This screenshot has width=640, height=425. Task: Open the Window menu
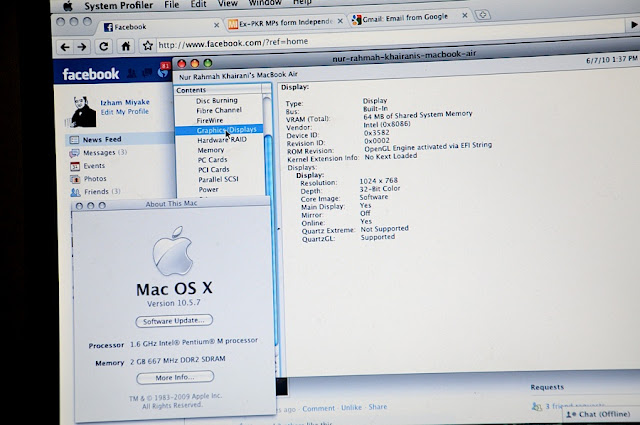click(265, 3)
